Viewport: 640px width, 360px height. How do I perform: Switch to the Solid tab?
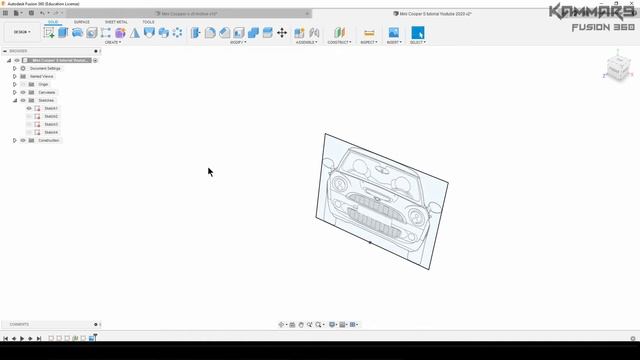53,22
